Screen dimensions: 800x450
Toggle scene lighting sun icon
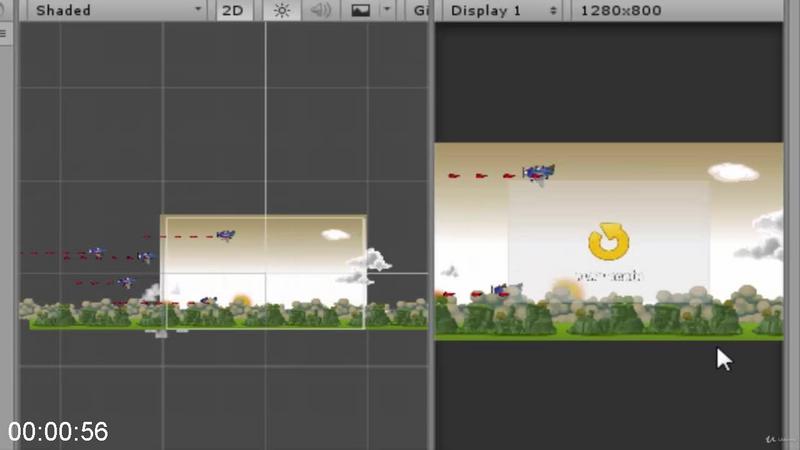[282, 10]
